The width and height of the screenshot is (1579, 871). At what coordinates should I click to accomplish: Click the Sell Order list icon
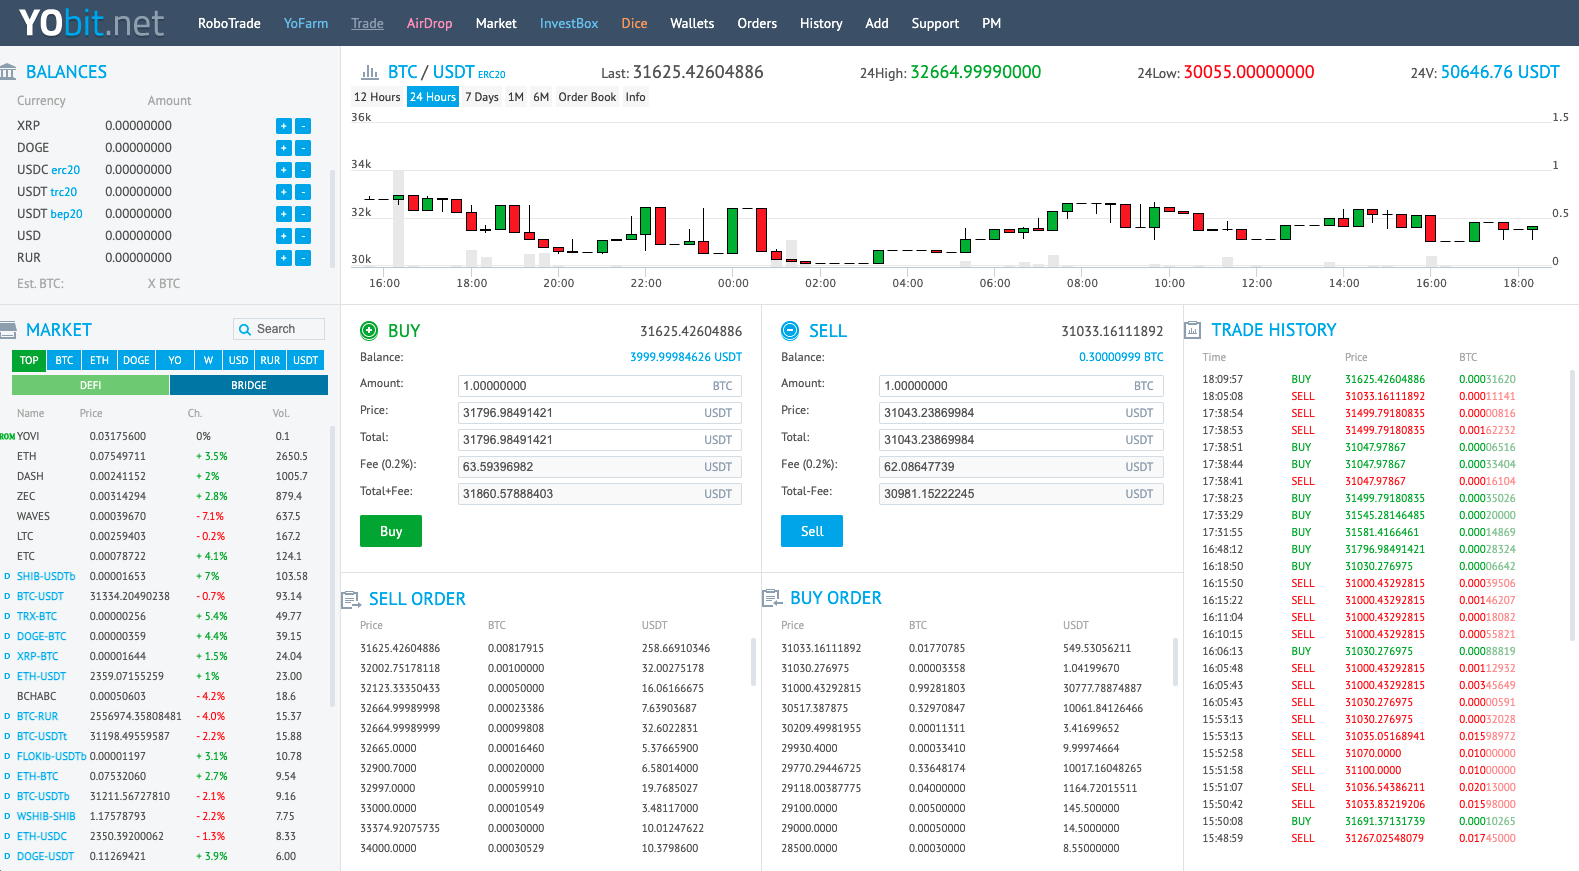coord(351,599)
